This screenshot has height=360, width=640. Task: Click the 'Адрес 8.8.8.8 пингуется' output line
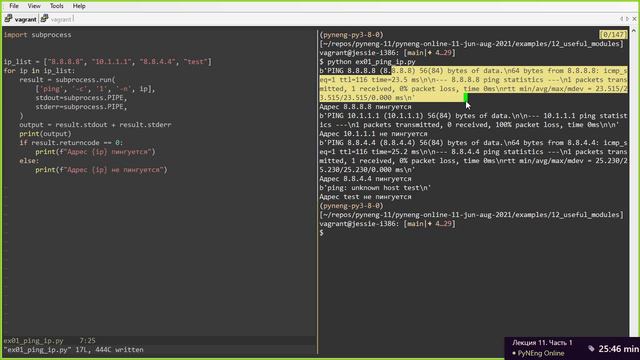click(365, 107)
